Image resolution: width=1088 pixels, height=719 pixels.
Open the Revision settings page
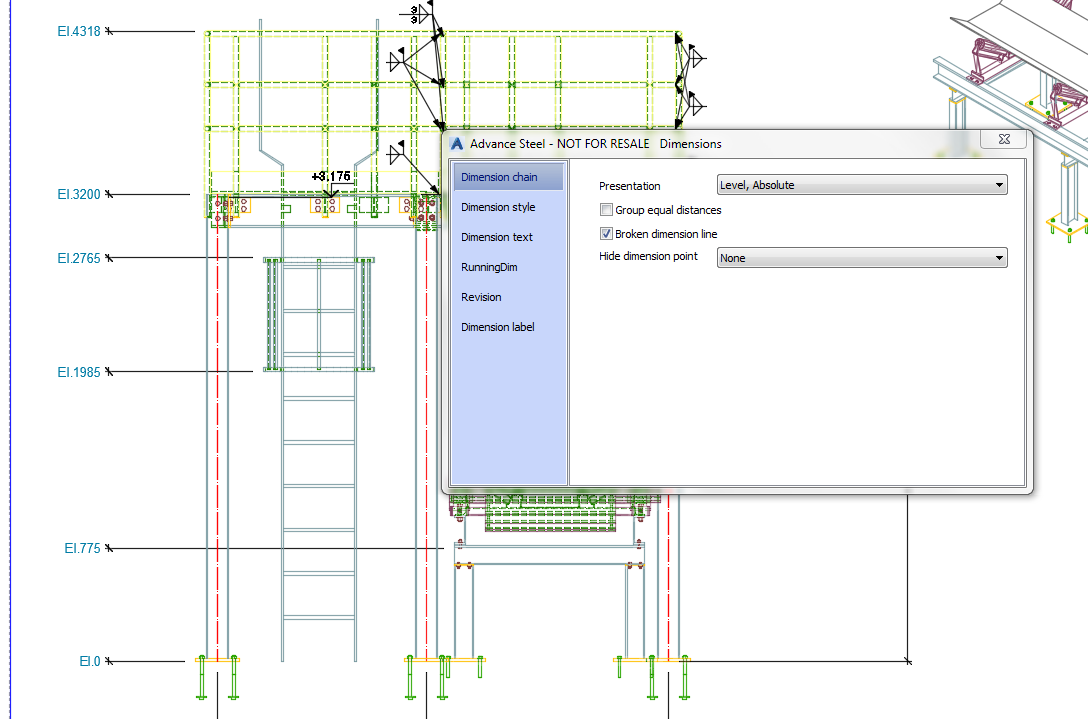coord(481,297)
